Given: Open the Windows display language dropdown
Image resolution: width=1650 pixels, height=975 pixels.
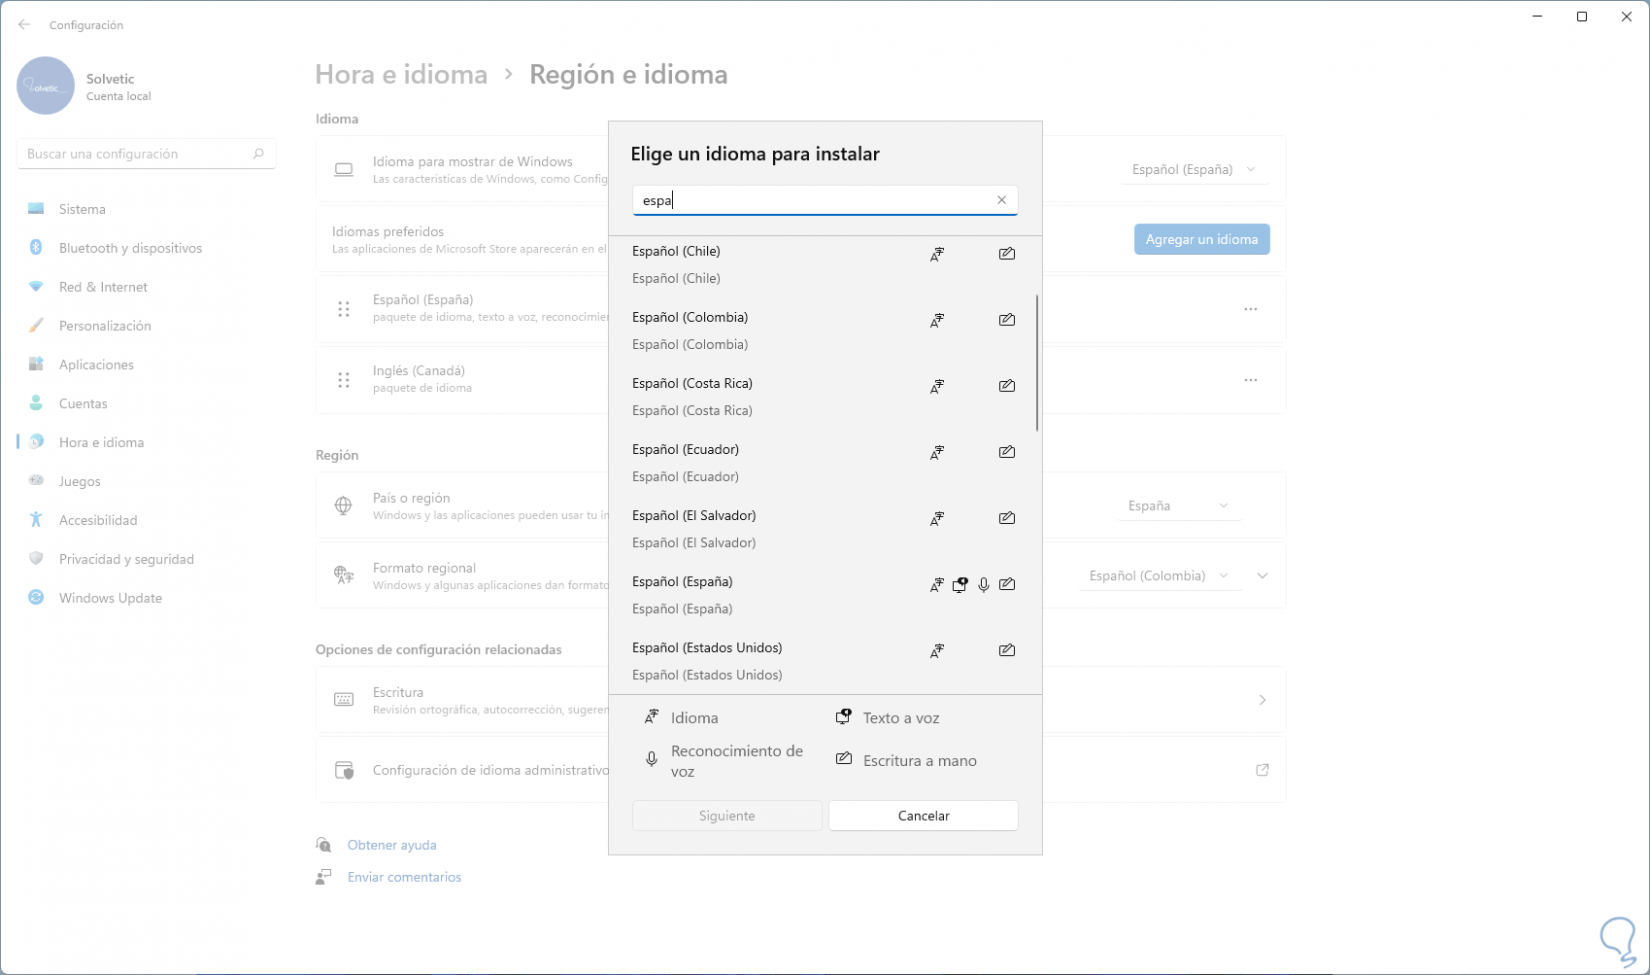Looking at the screenshot, I should 1194,170.
